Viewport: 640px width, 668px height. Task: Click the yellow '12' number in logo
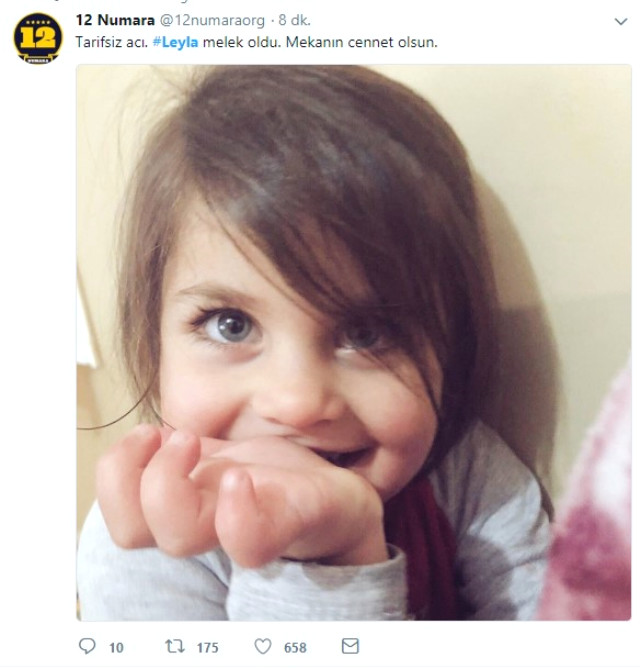[38, 37]
